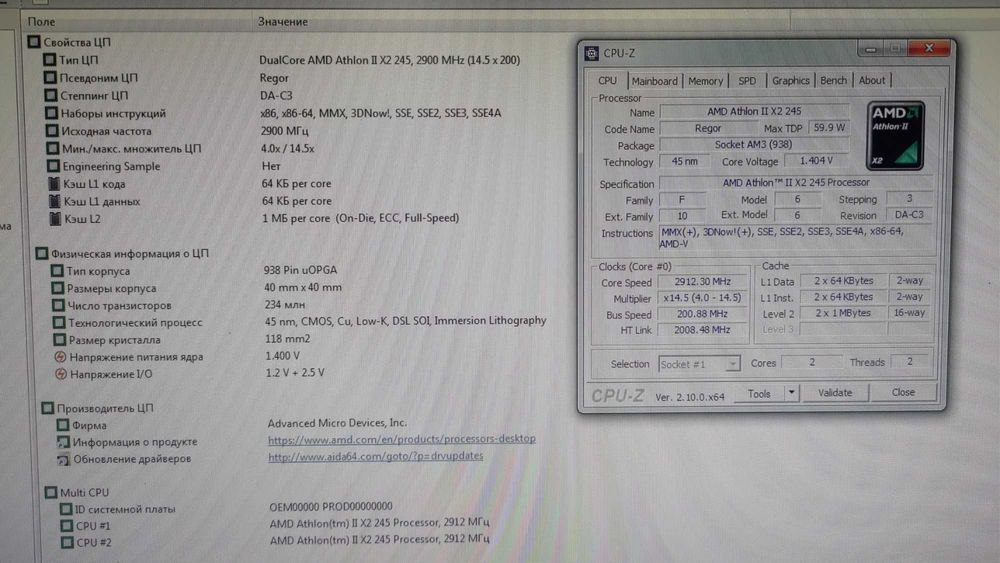Click the icon beside Мин./макс. множитель ЦП

pyautogui.click(x=52, y=149)
